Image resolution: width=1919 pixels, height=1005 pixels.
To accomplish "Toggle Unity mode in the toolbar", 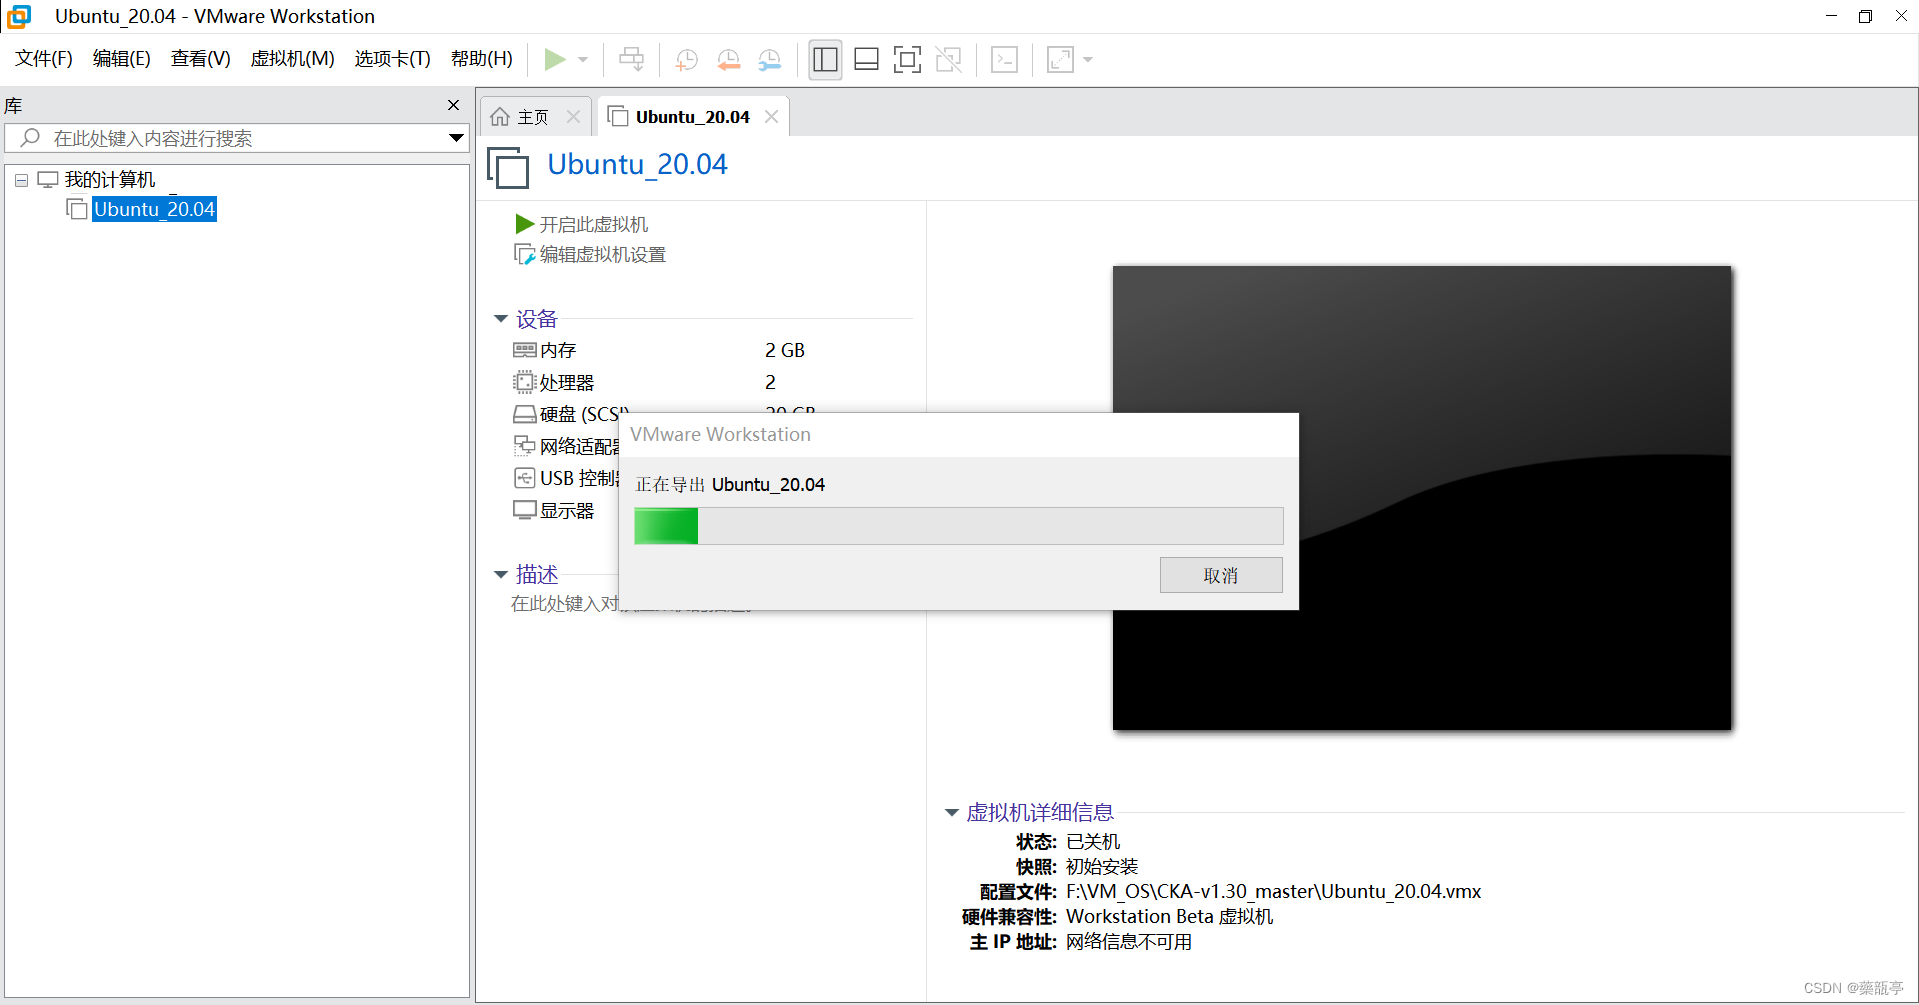I will pos(947,59).
